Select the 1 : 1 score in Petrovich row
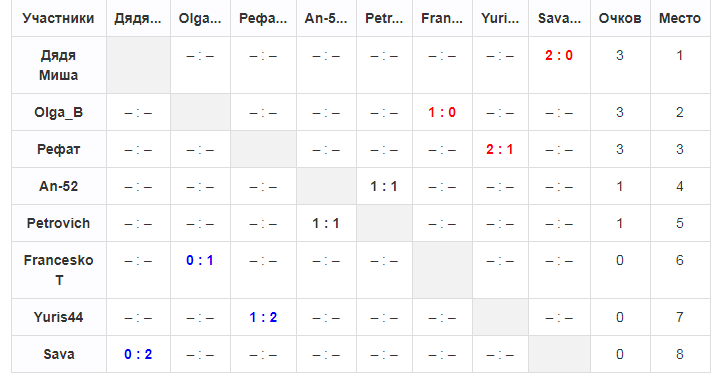Screen dimensions: 719x379 (326, 224)
